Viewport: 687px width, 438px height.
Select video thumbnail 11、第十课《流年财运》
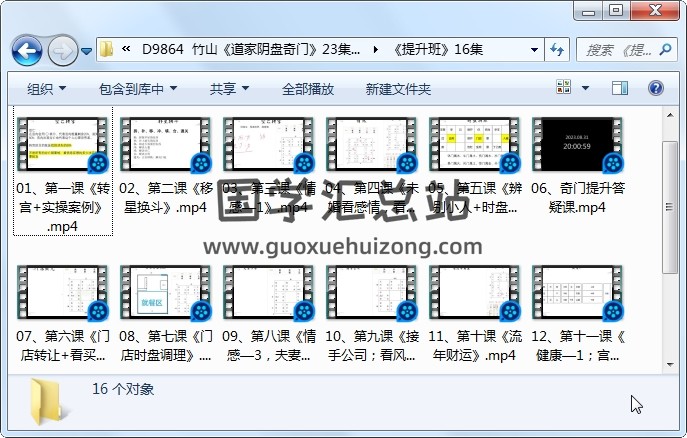(x=474, y=292)
